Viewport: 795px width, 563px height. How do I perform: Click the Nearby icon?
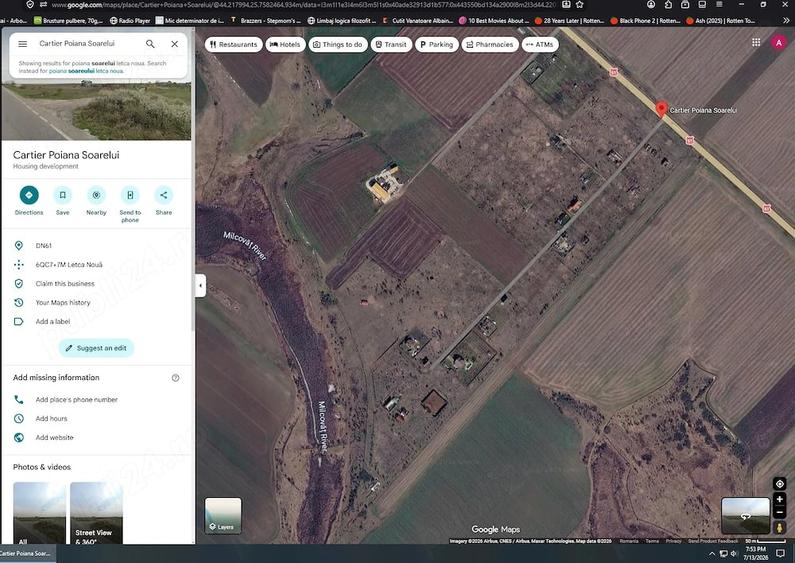pyautogui.click(x=96, y=195)
